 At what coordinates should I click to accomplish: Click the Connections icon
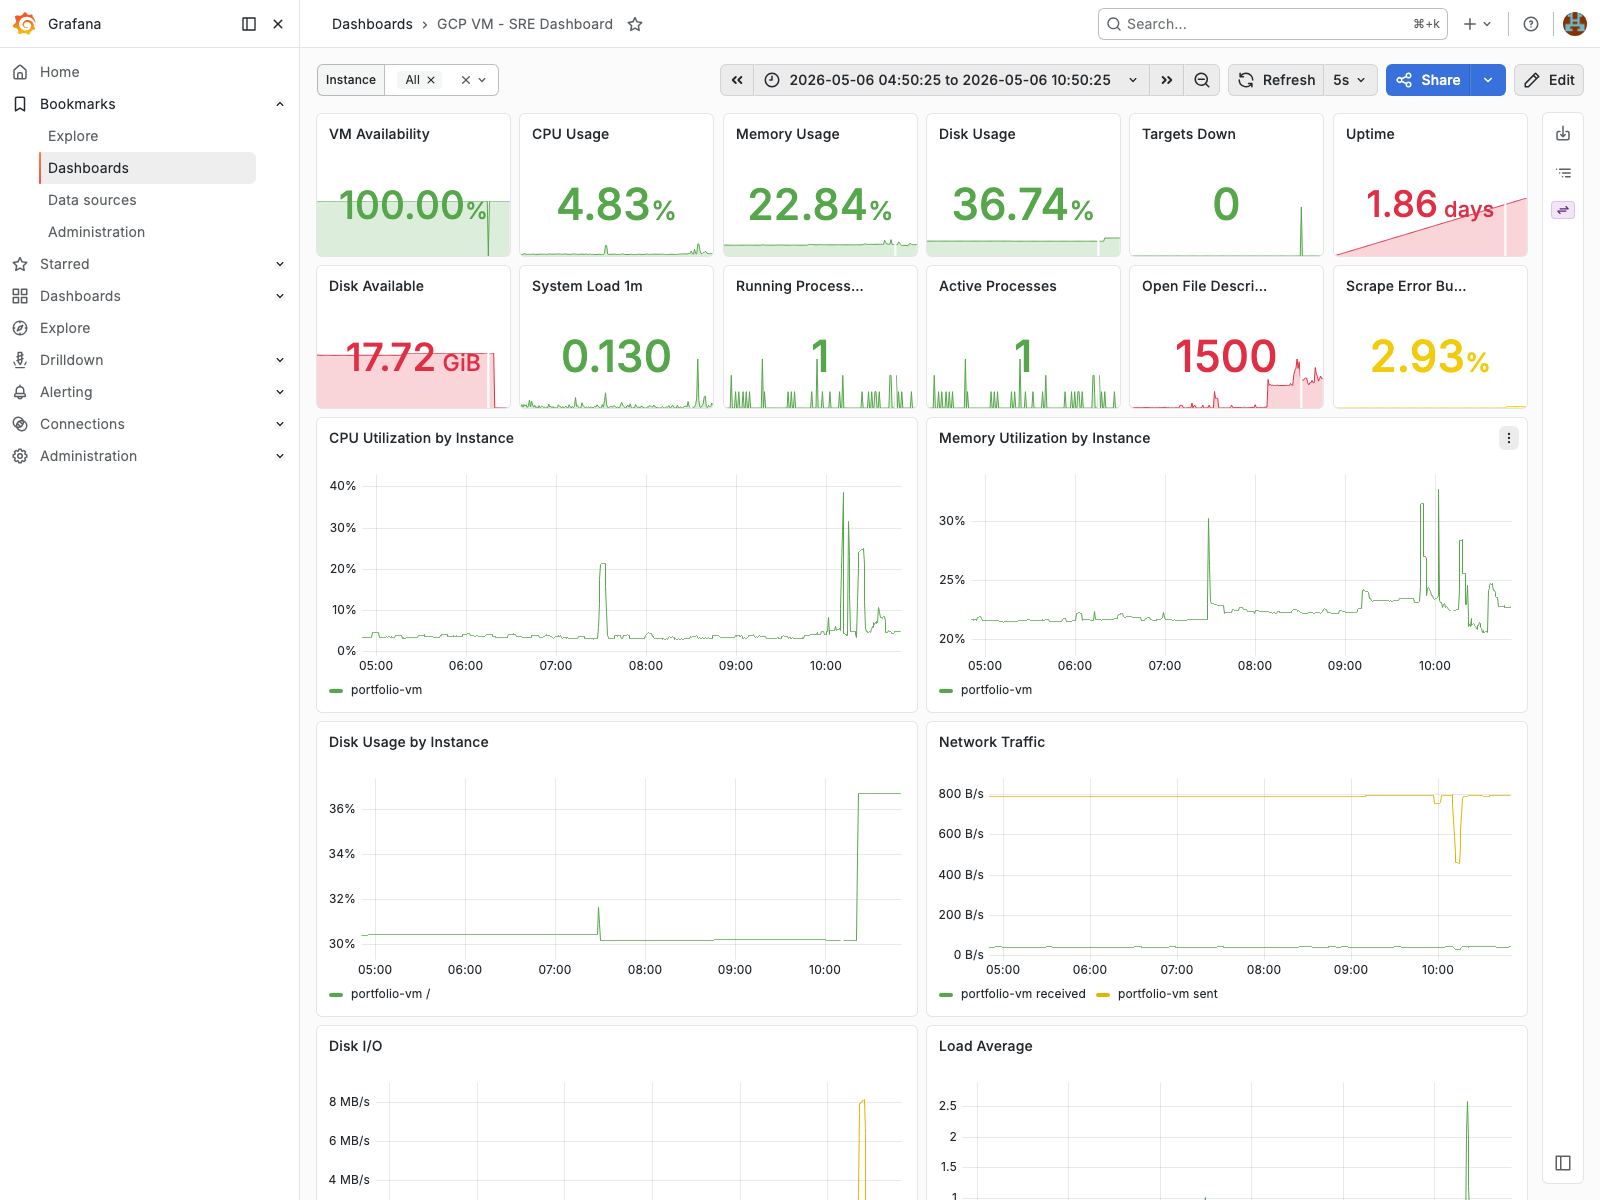coord(20,424)
